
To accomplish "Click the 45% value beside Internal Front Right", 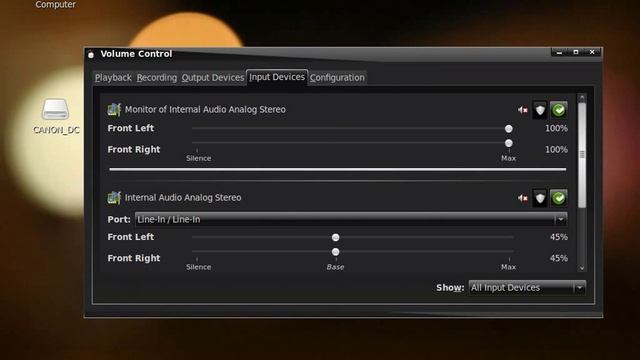I will 559,258.
